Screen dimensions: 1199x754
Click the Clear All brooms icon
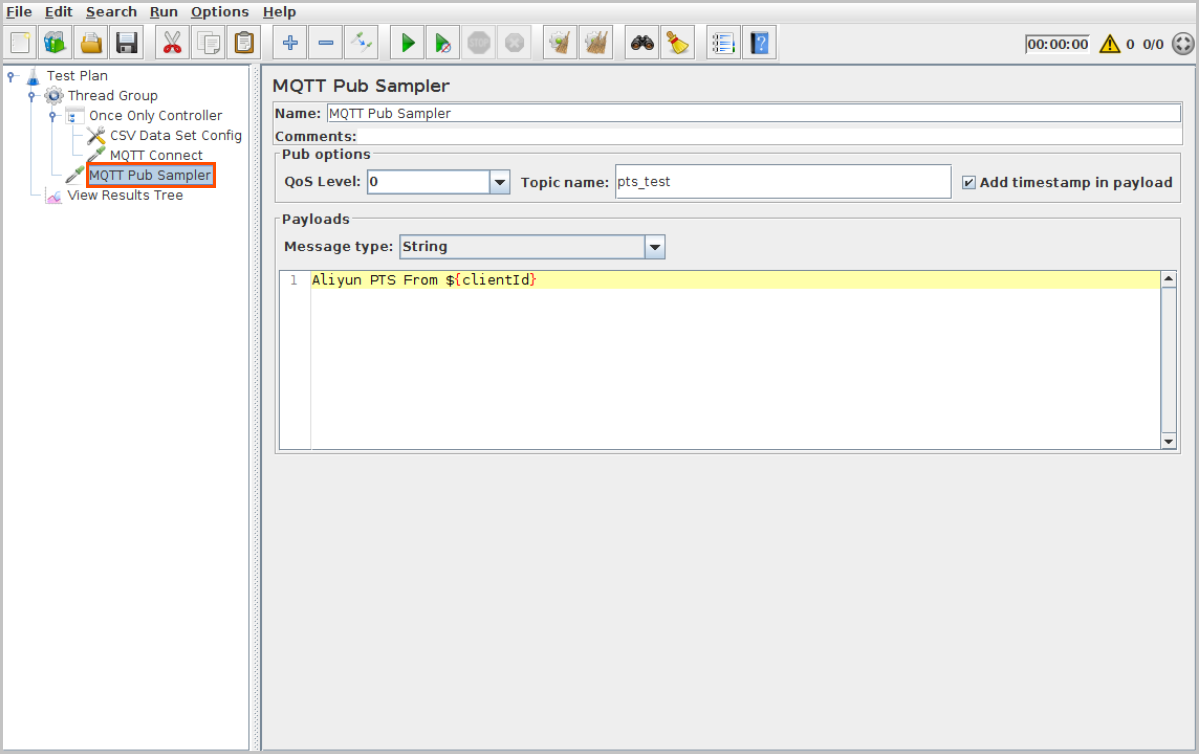[596, 43]
